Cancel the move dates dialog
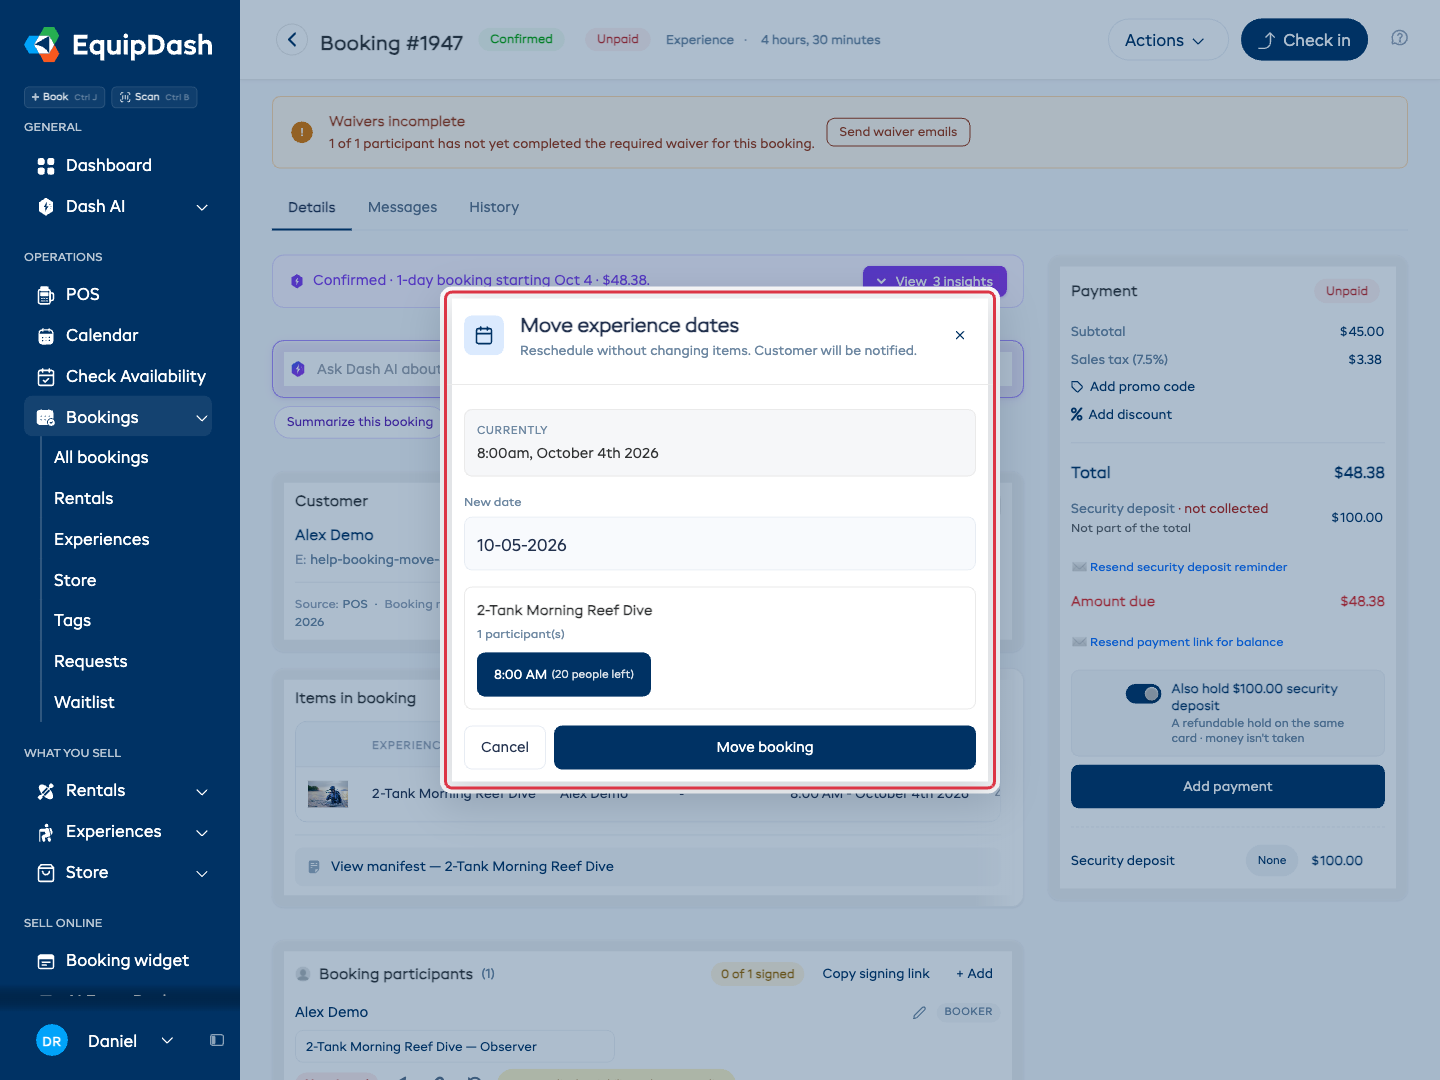Screen dimensions: 1440x1080 click(x=505, y=747)
